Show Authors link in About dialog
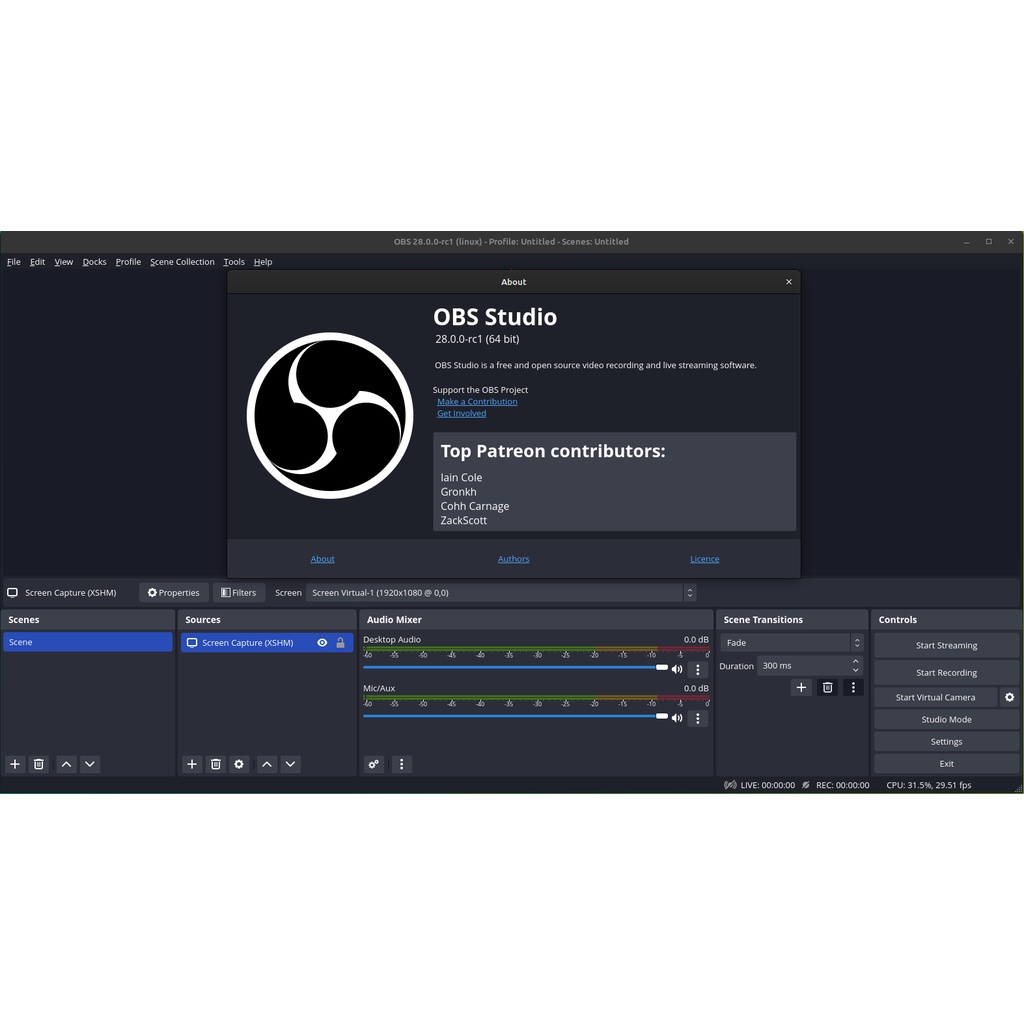The image size is (1024, 1024). (x=513, y=559)
